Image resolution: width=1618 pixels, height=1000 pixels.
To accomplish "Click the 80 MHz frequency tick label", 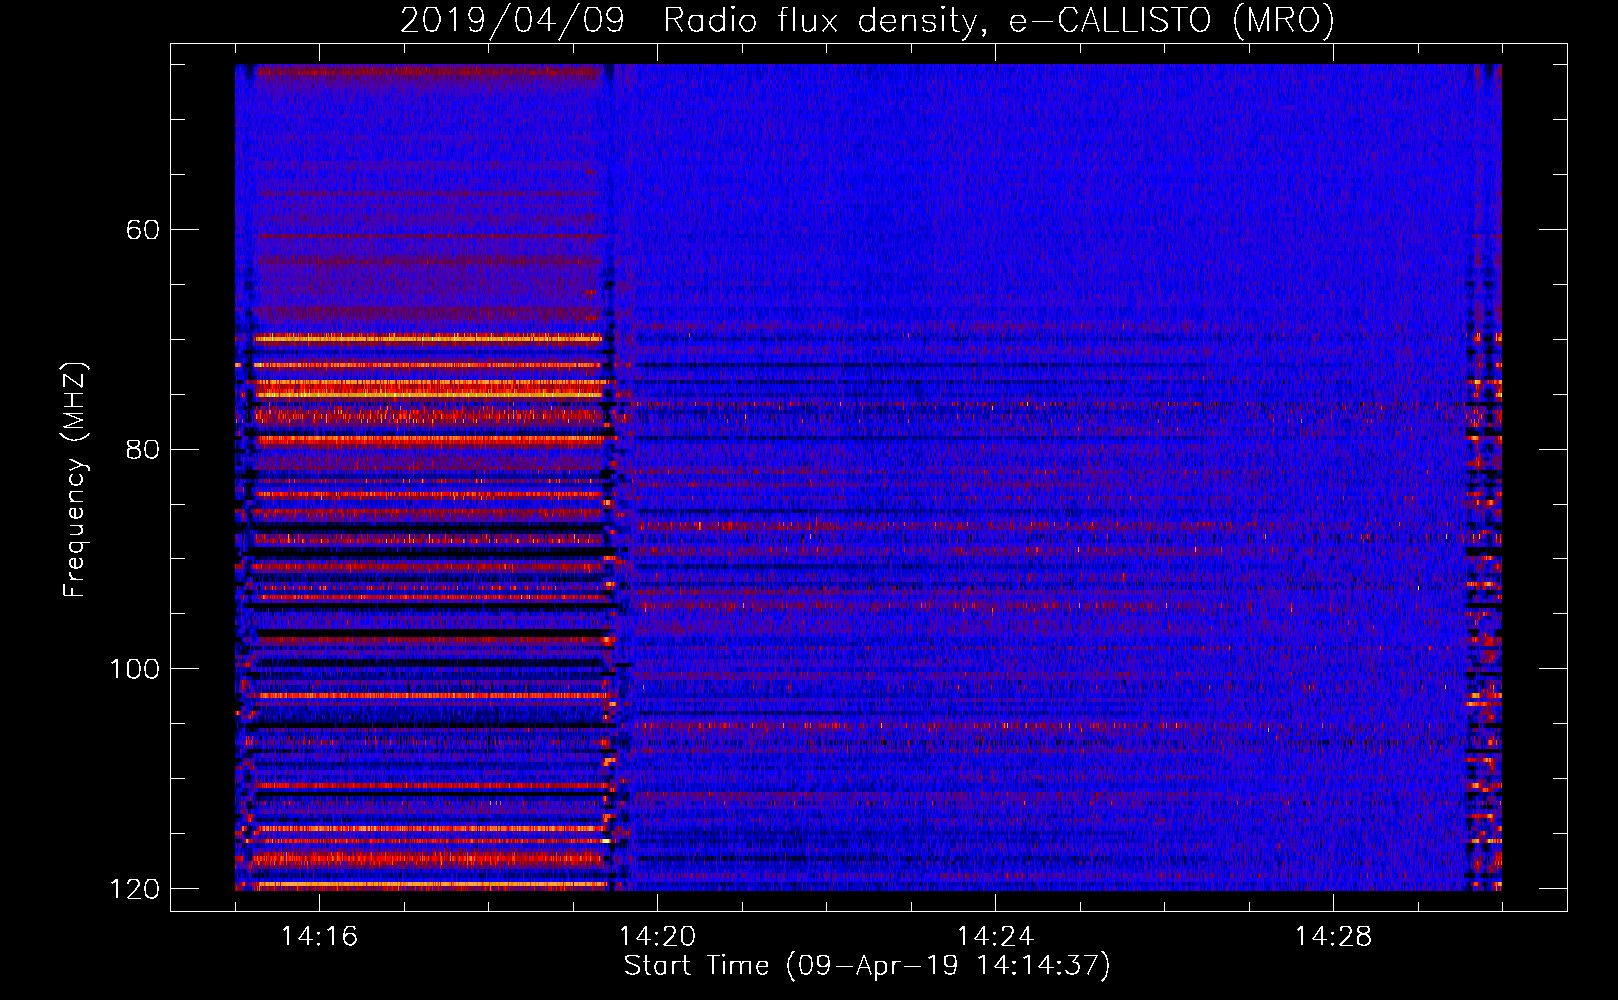I will (x=142, y=449).
